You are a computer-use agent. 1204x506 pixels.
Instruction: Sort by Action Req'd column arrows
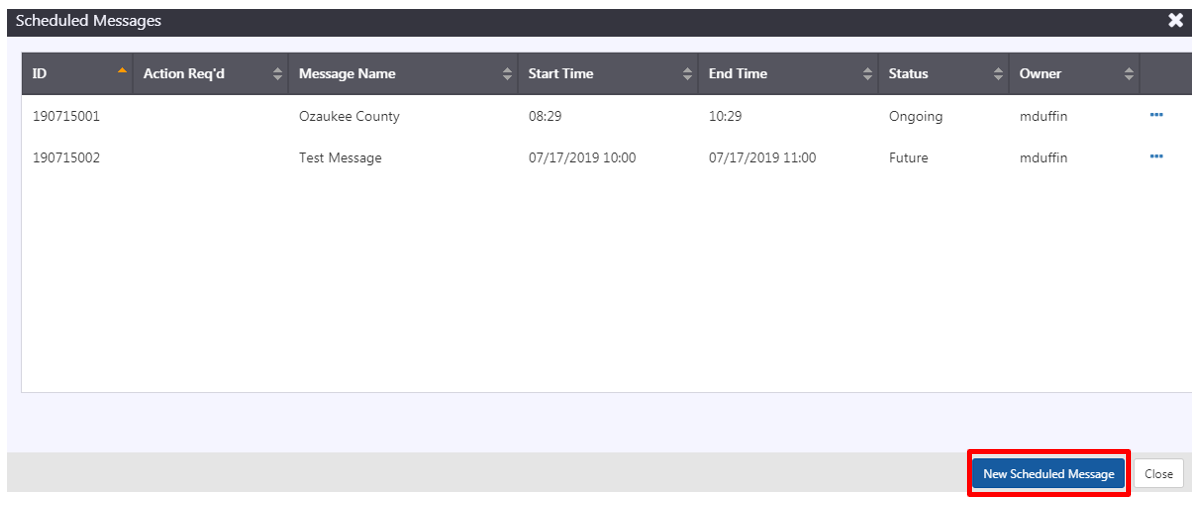coord(277,73)
